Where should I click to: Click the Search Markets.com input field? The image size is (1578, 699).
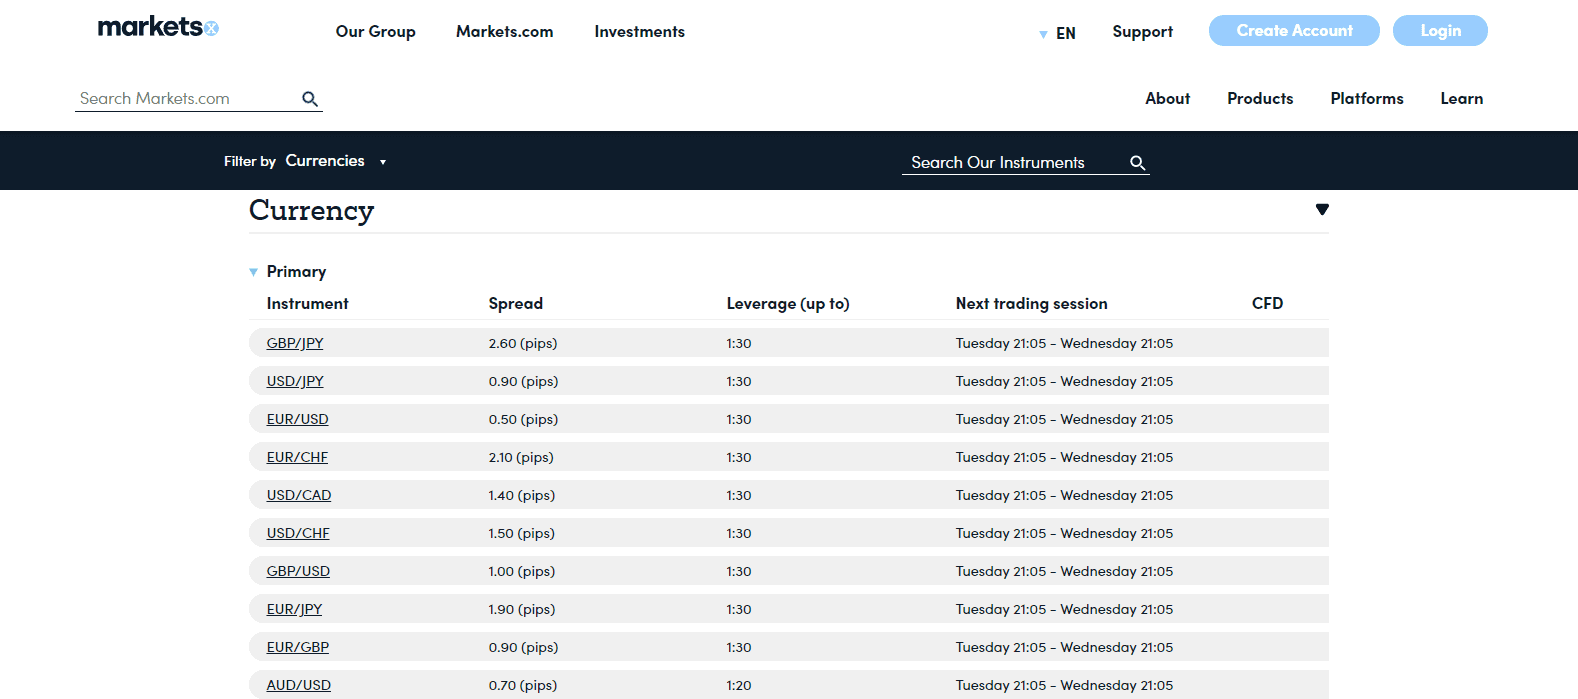[x=185, y=99]
